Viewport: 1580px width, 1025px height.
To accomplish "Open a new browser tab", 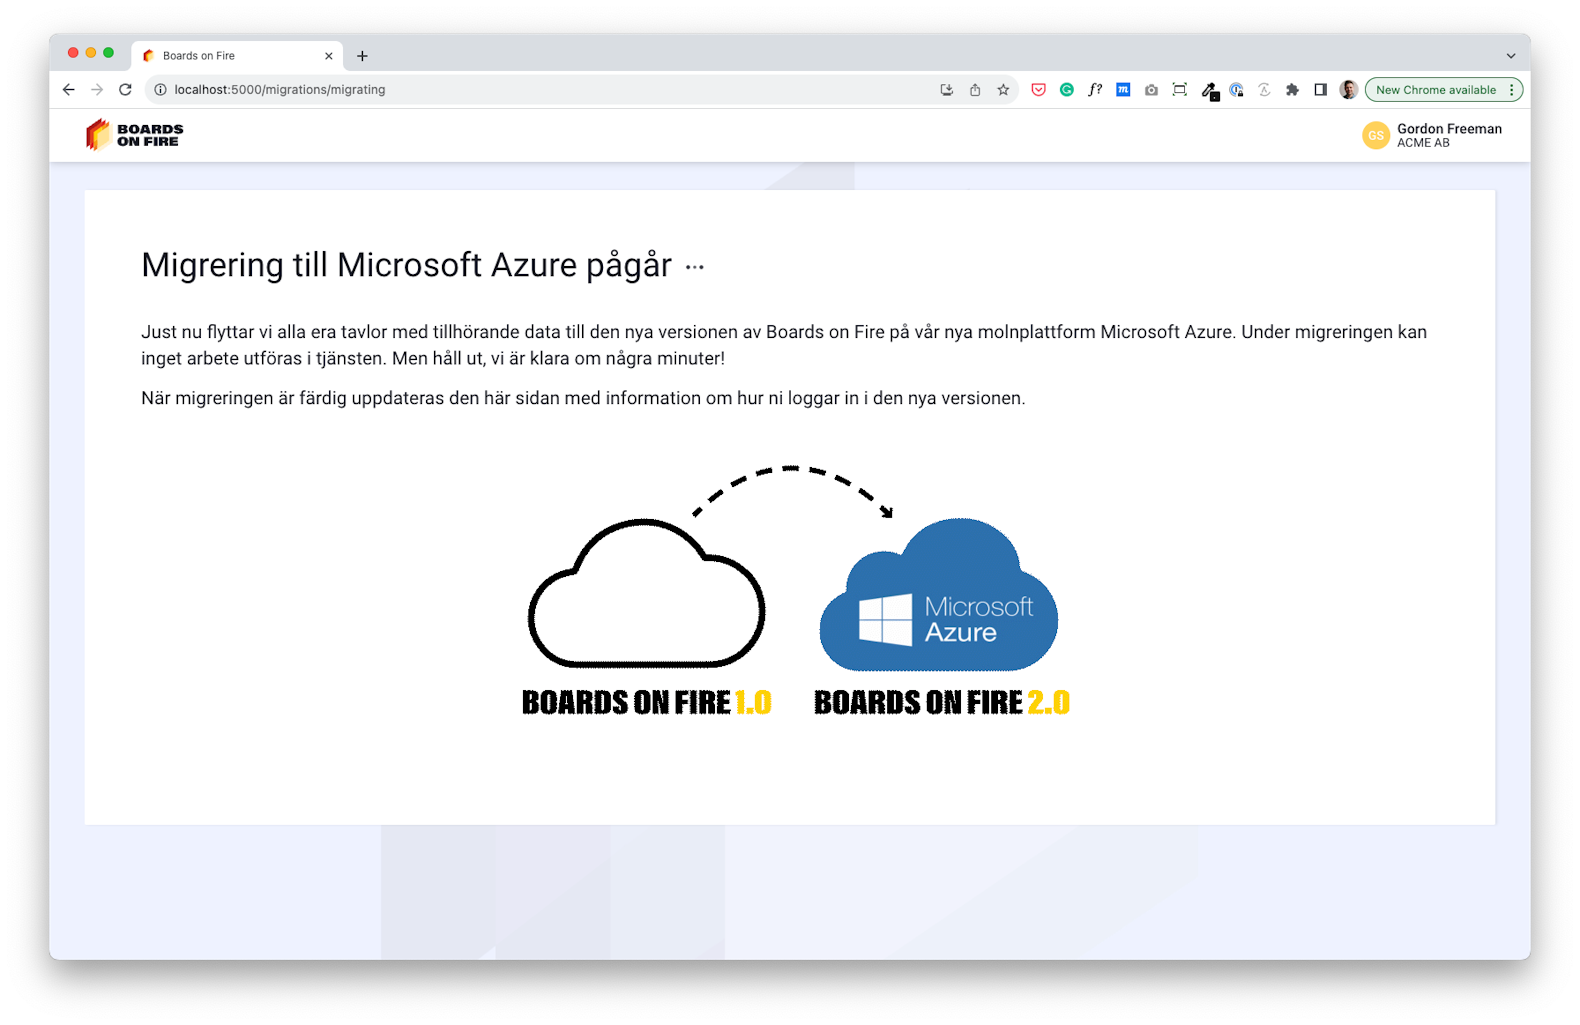I will (362, 56).
